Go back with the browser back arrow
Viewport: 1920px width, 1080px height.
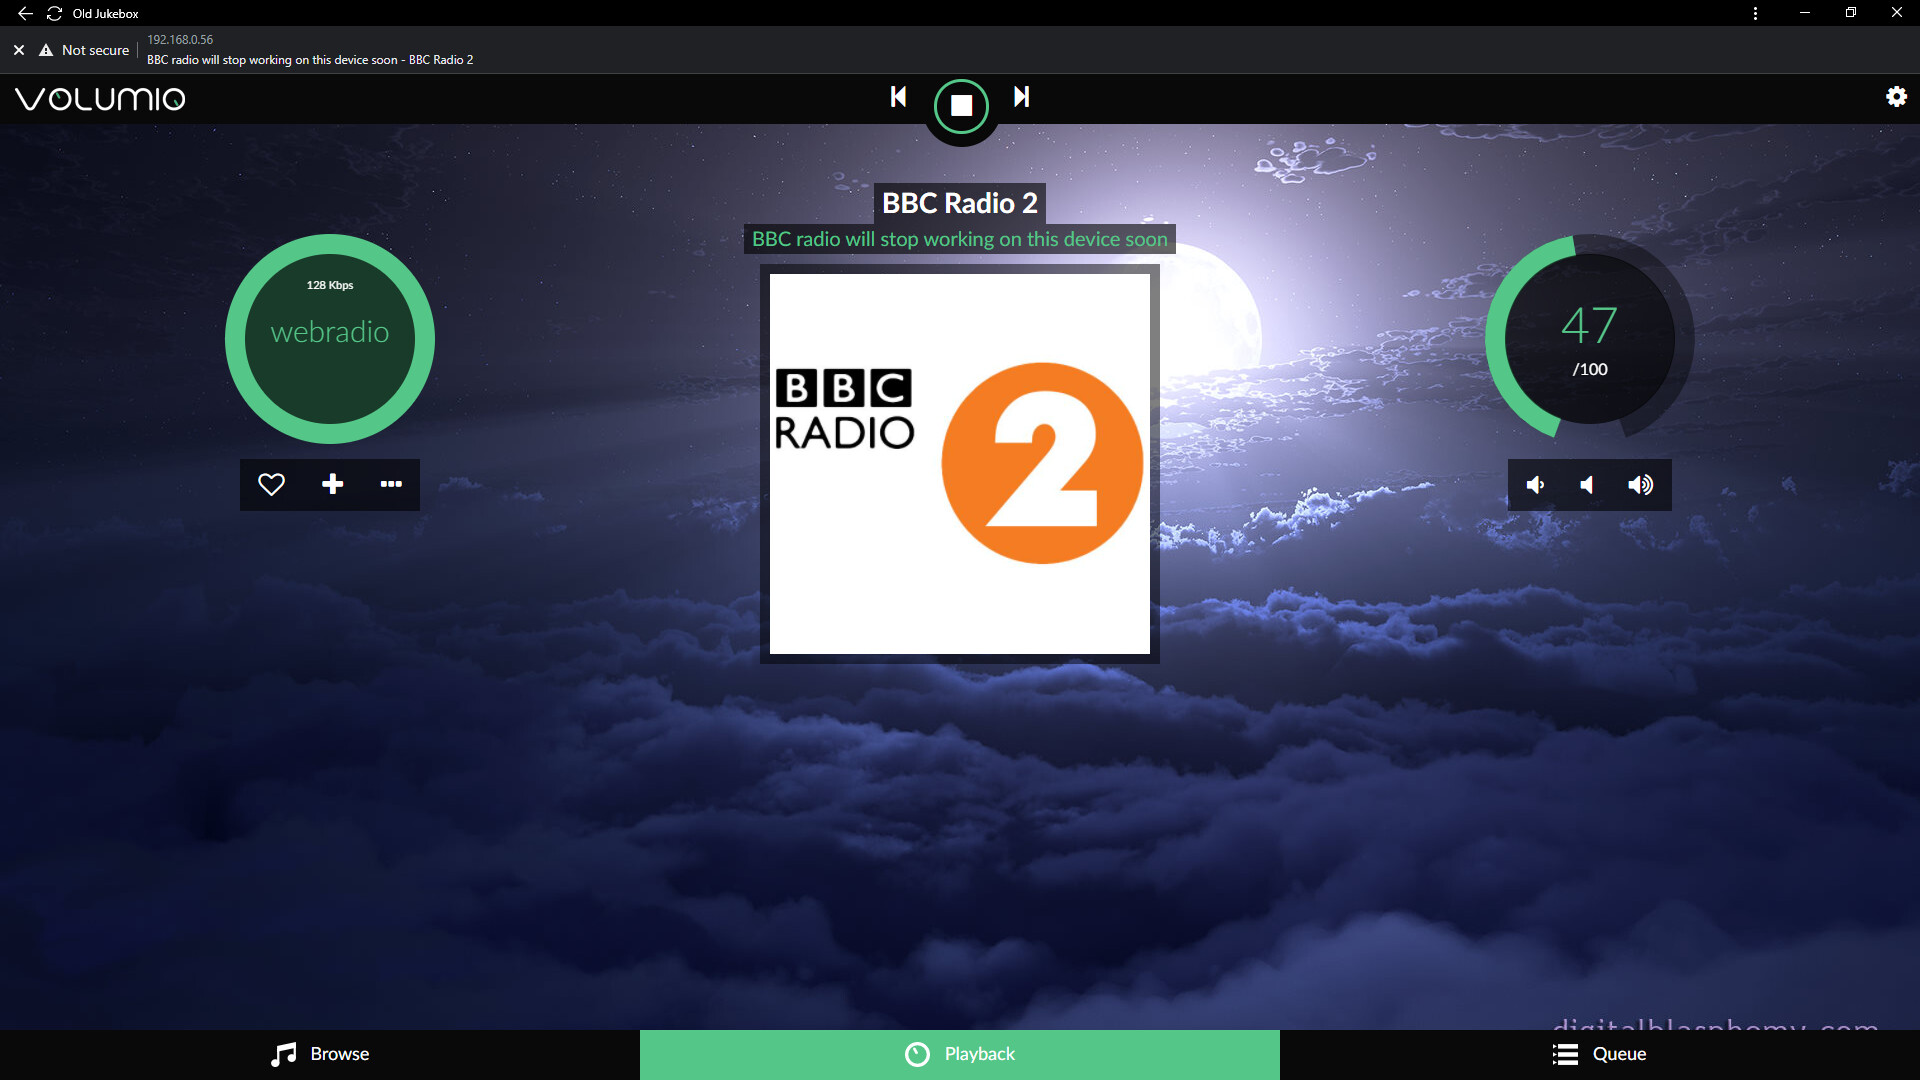25,13
